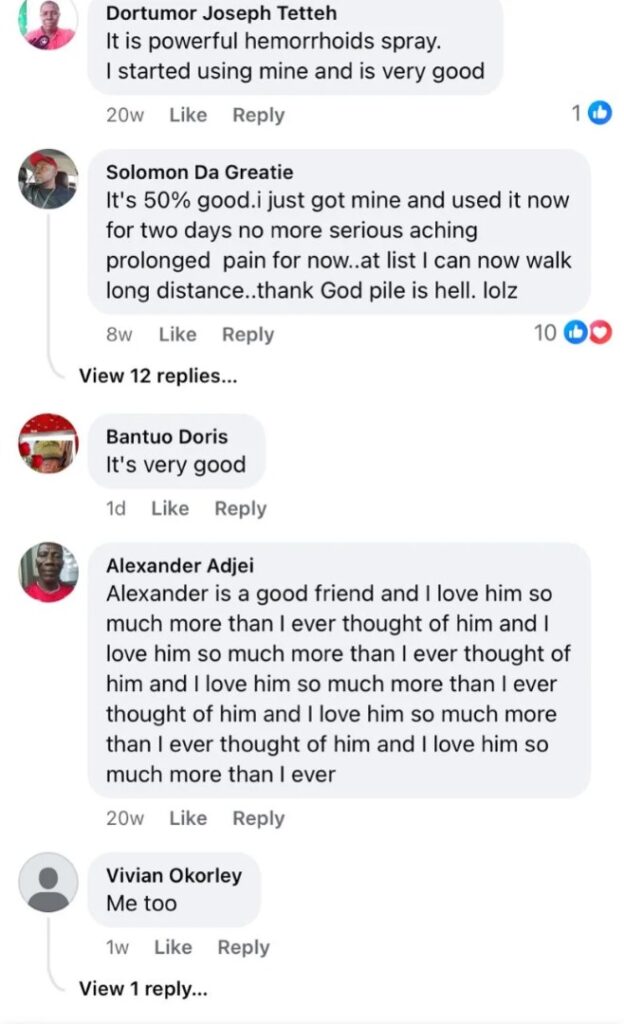
Task: View the 10 reactions count on Solomon's comment
Action: (545, 333)
